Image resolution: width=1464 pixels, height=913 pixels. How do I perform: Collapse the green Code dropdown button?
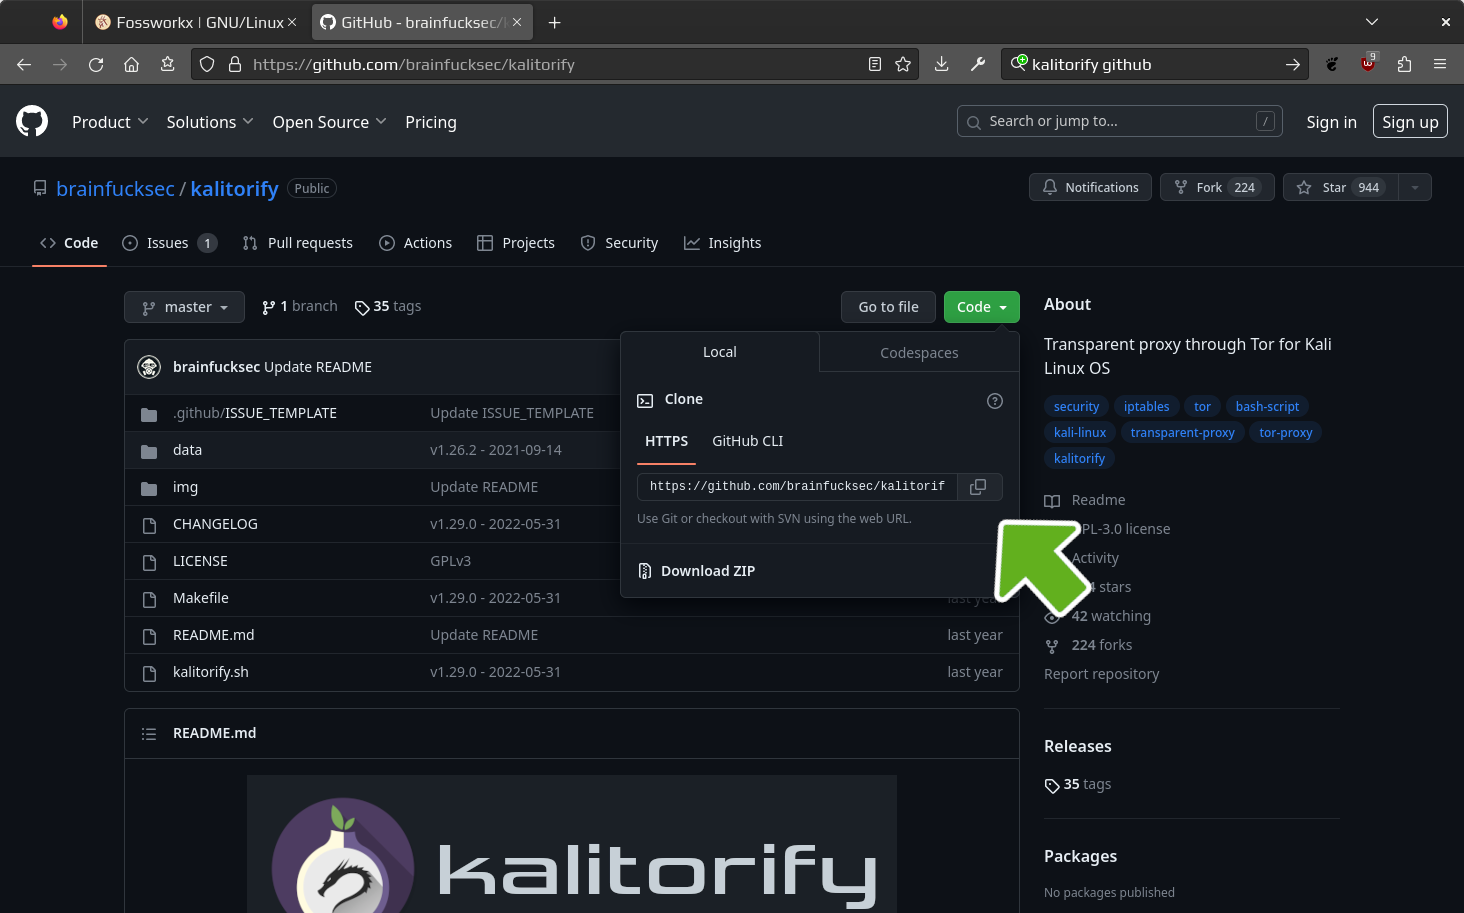click(981, 307)
